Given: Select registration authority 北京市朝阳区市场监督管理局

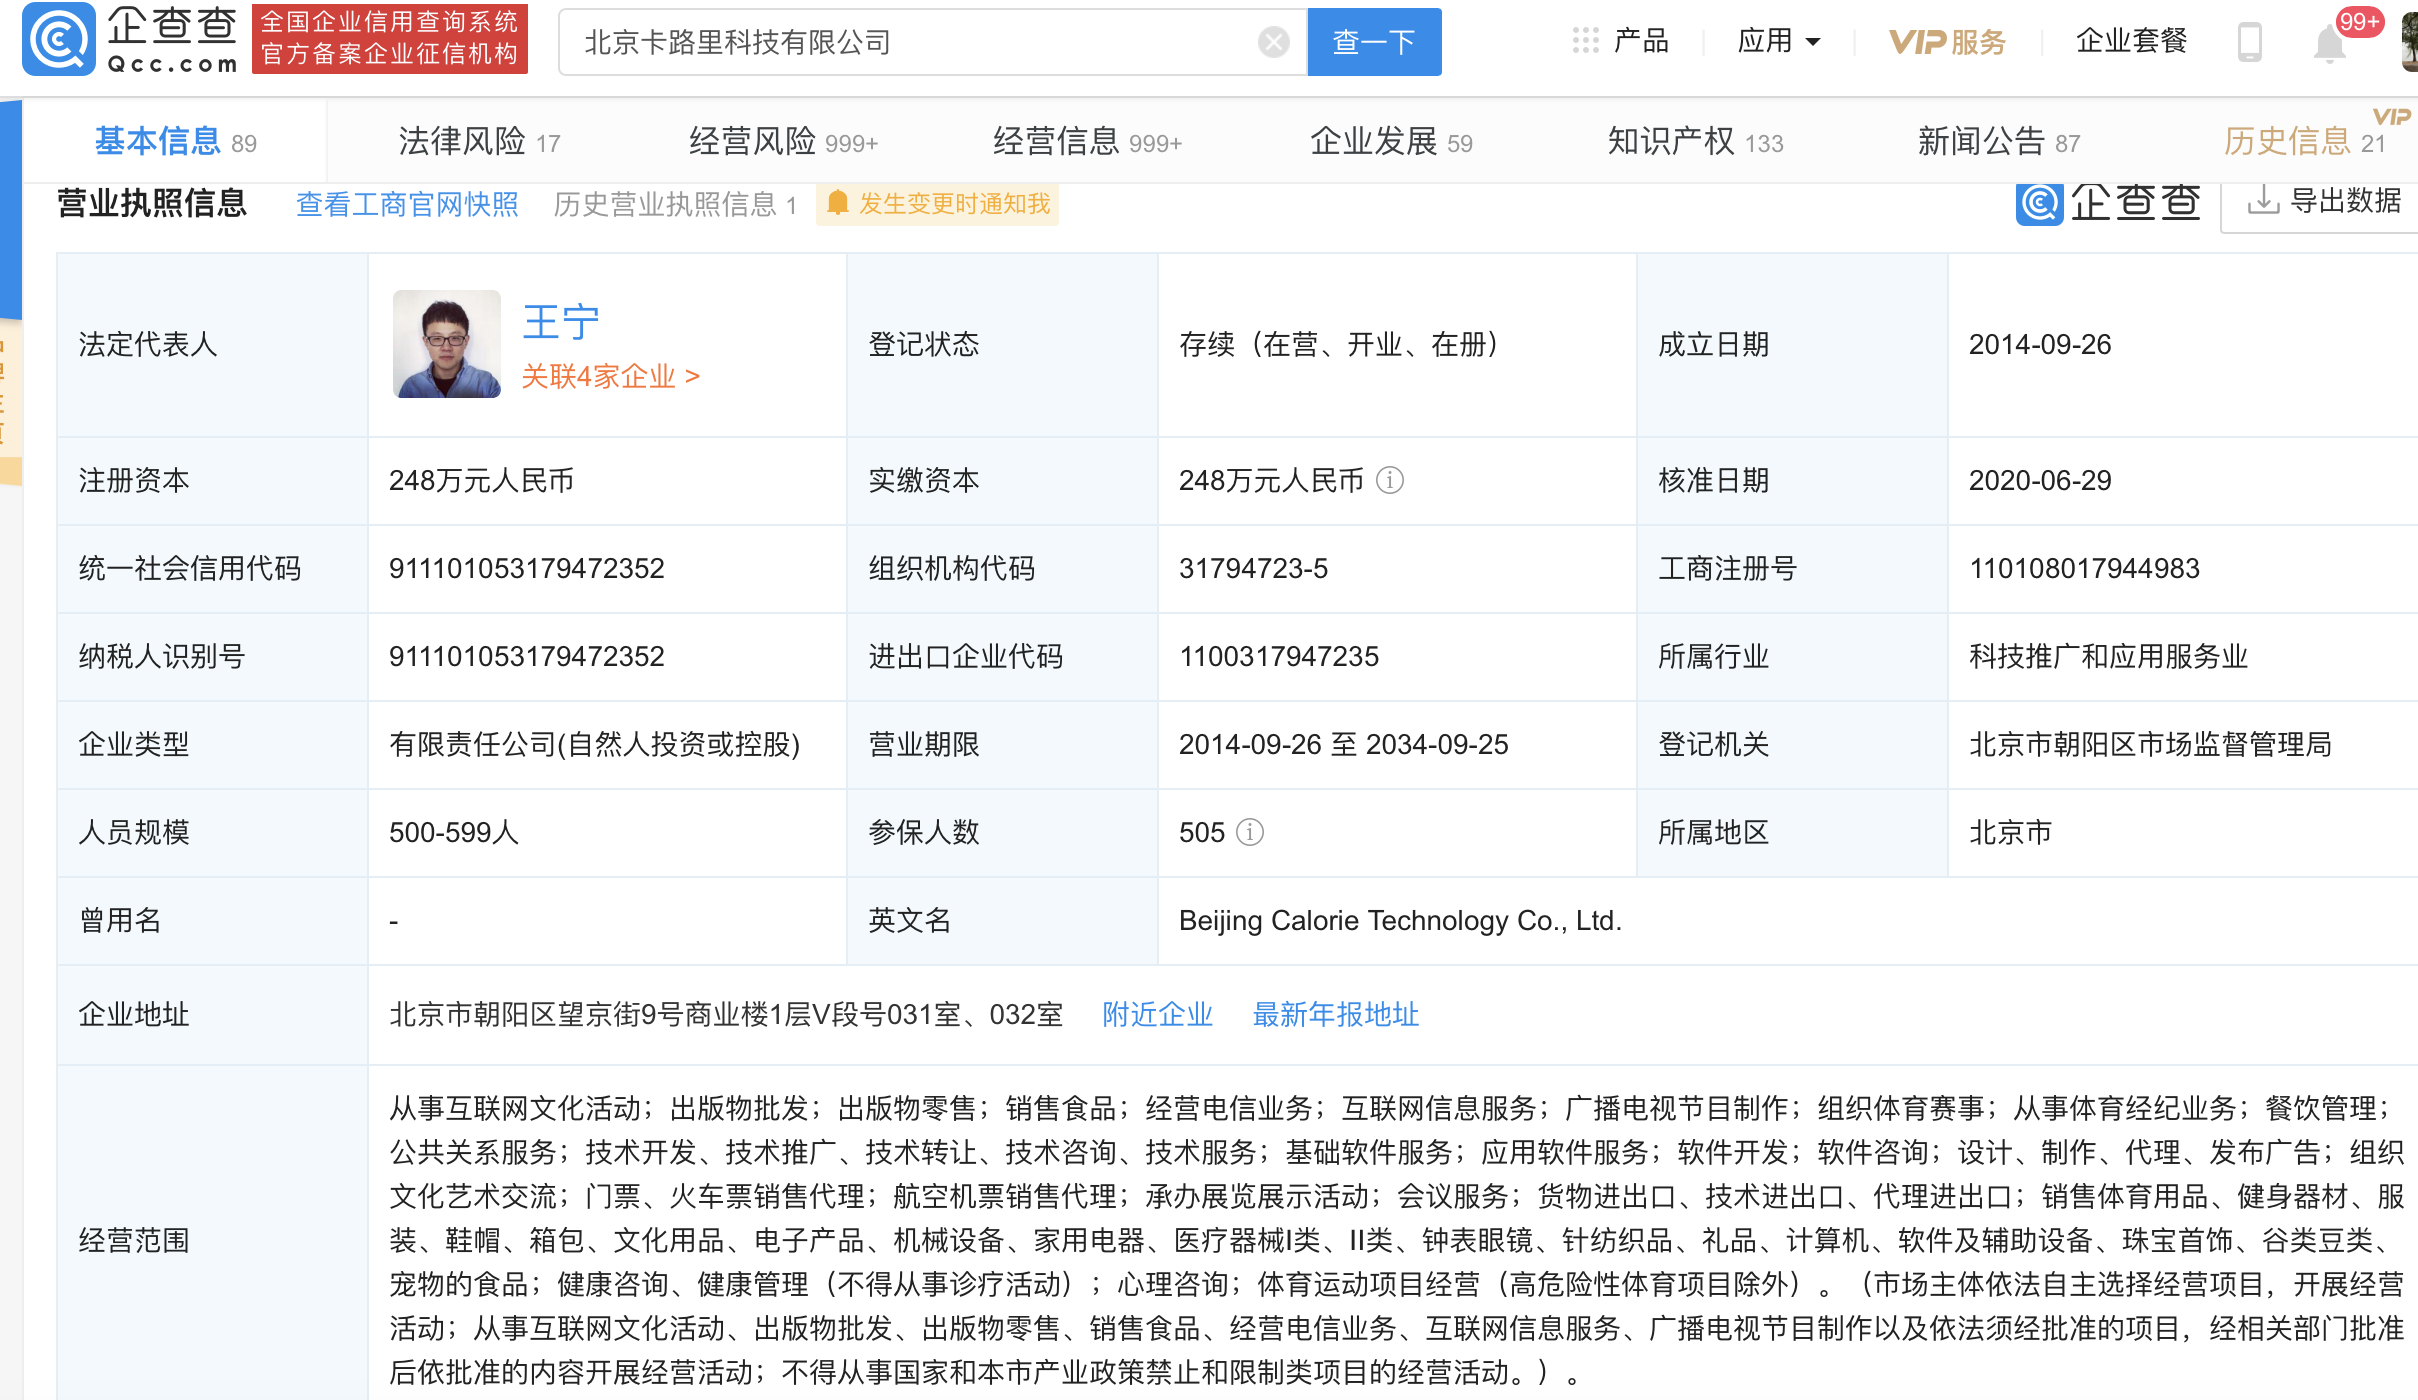Looking at the screenshot, I should point(2150,745).
